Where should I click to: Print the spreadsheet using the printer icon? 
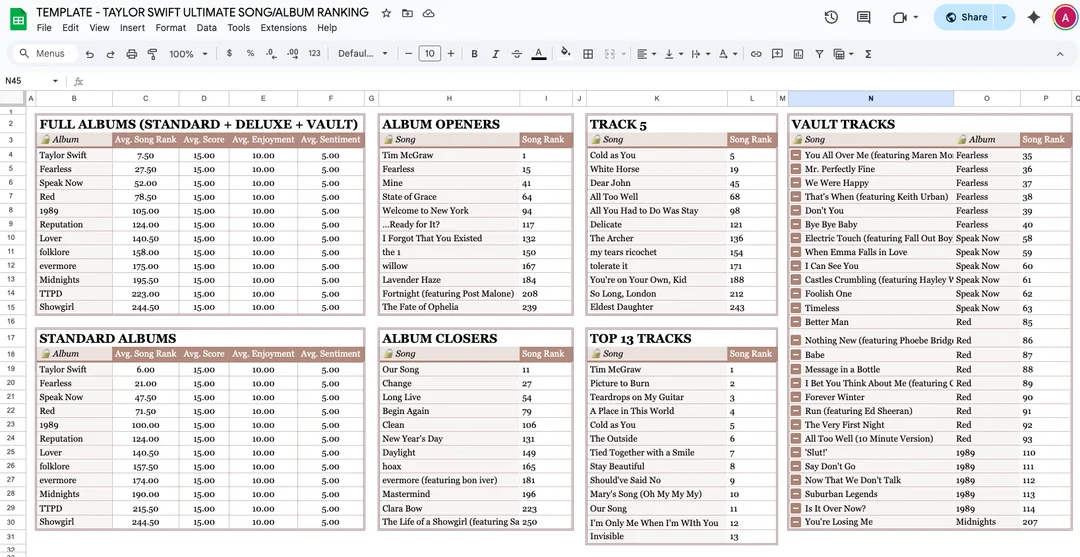131,54
